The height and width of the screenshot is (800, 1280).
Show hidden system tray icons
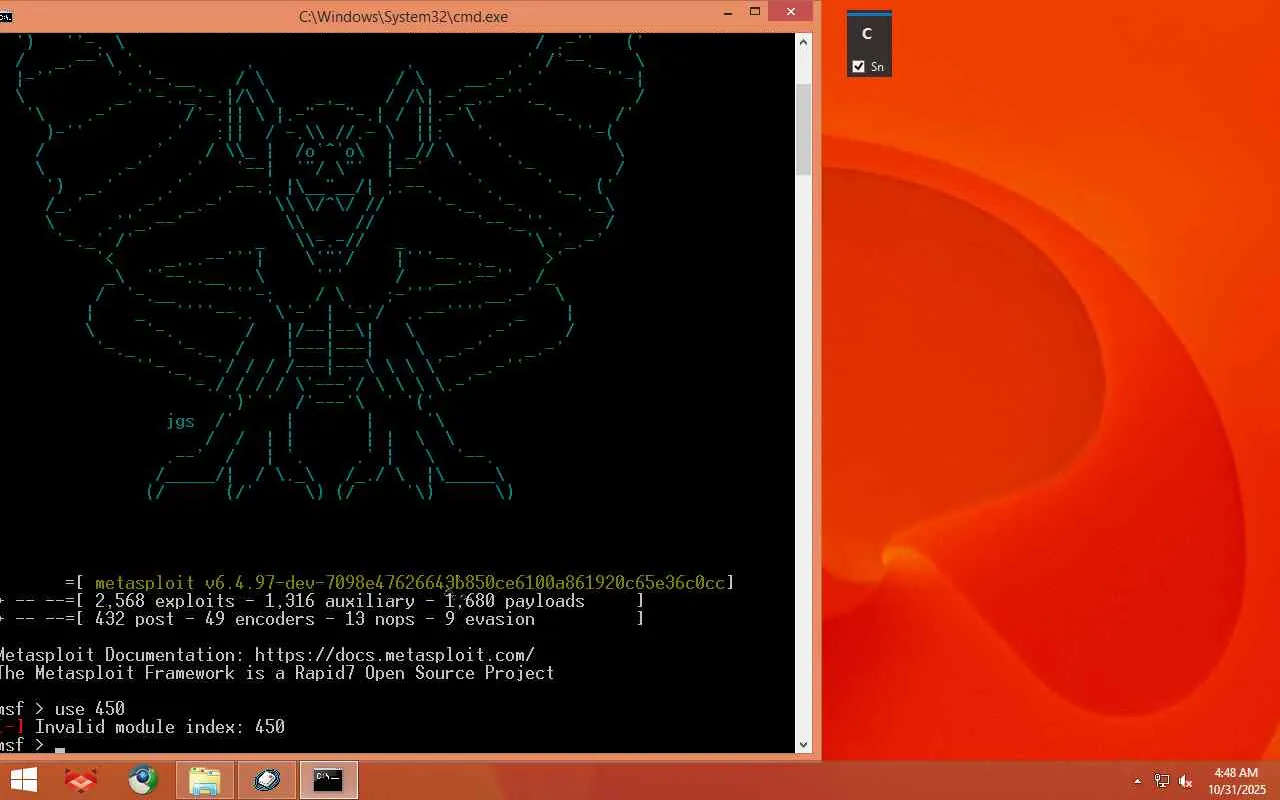pyautogui.click(x=1137, y=781)
